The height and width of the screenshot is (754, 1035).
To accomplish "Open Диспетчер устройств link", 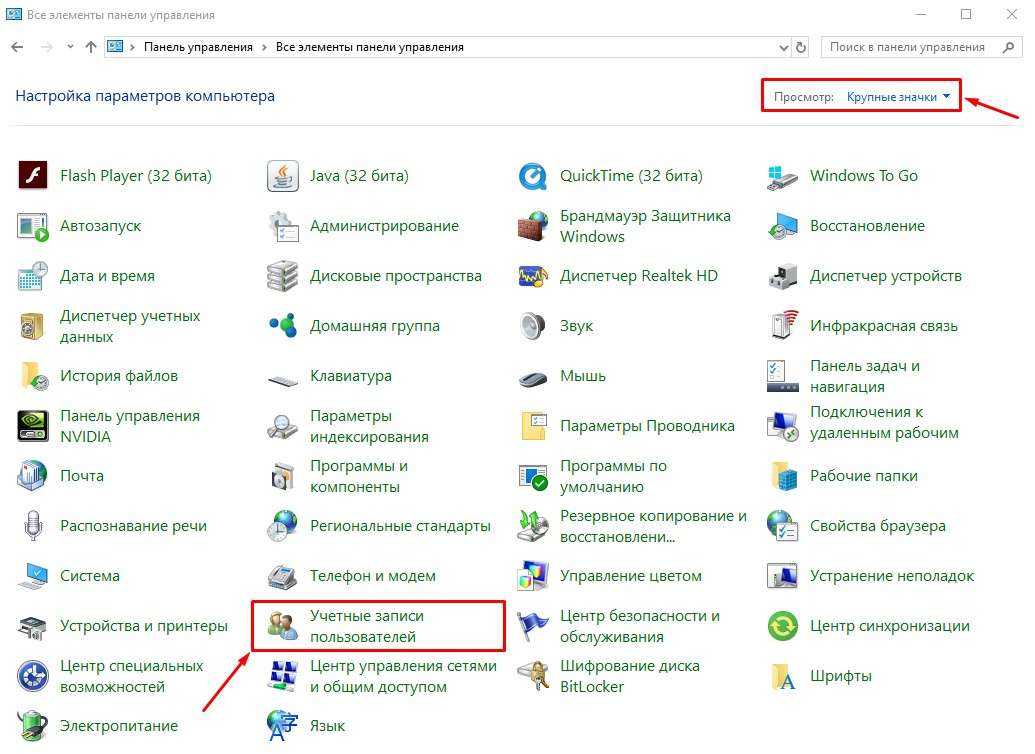I will pyautogui.click(x=885, y=276).
